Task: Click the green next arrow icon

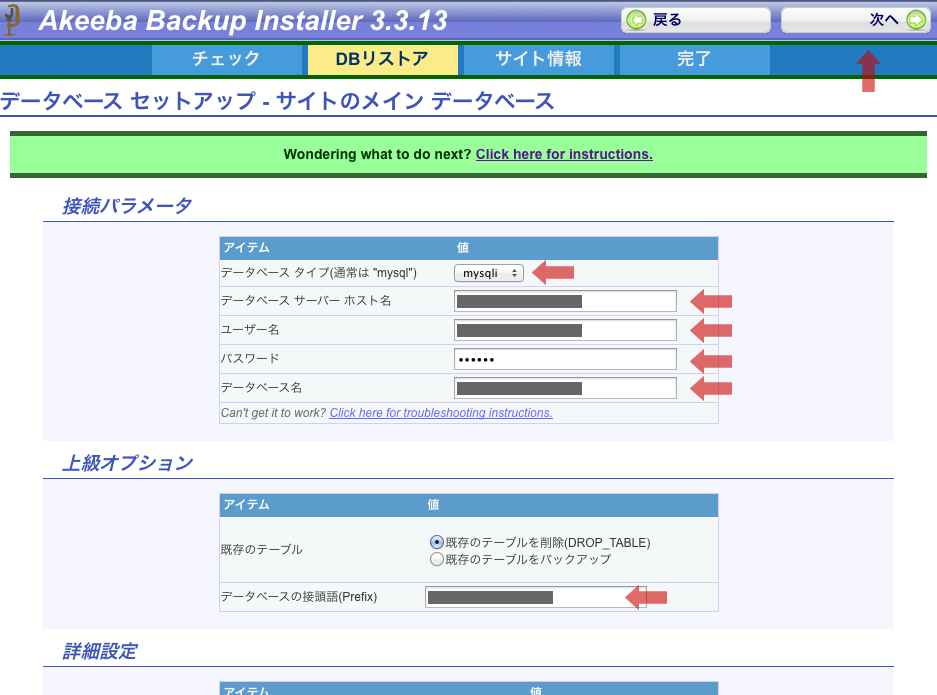Action: click(x=915, y=20)
